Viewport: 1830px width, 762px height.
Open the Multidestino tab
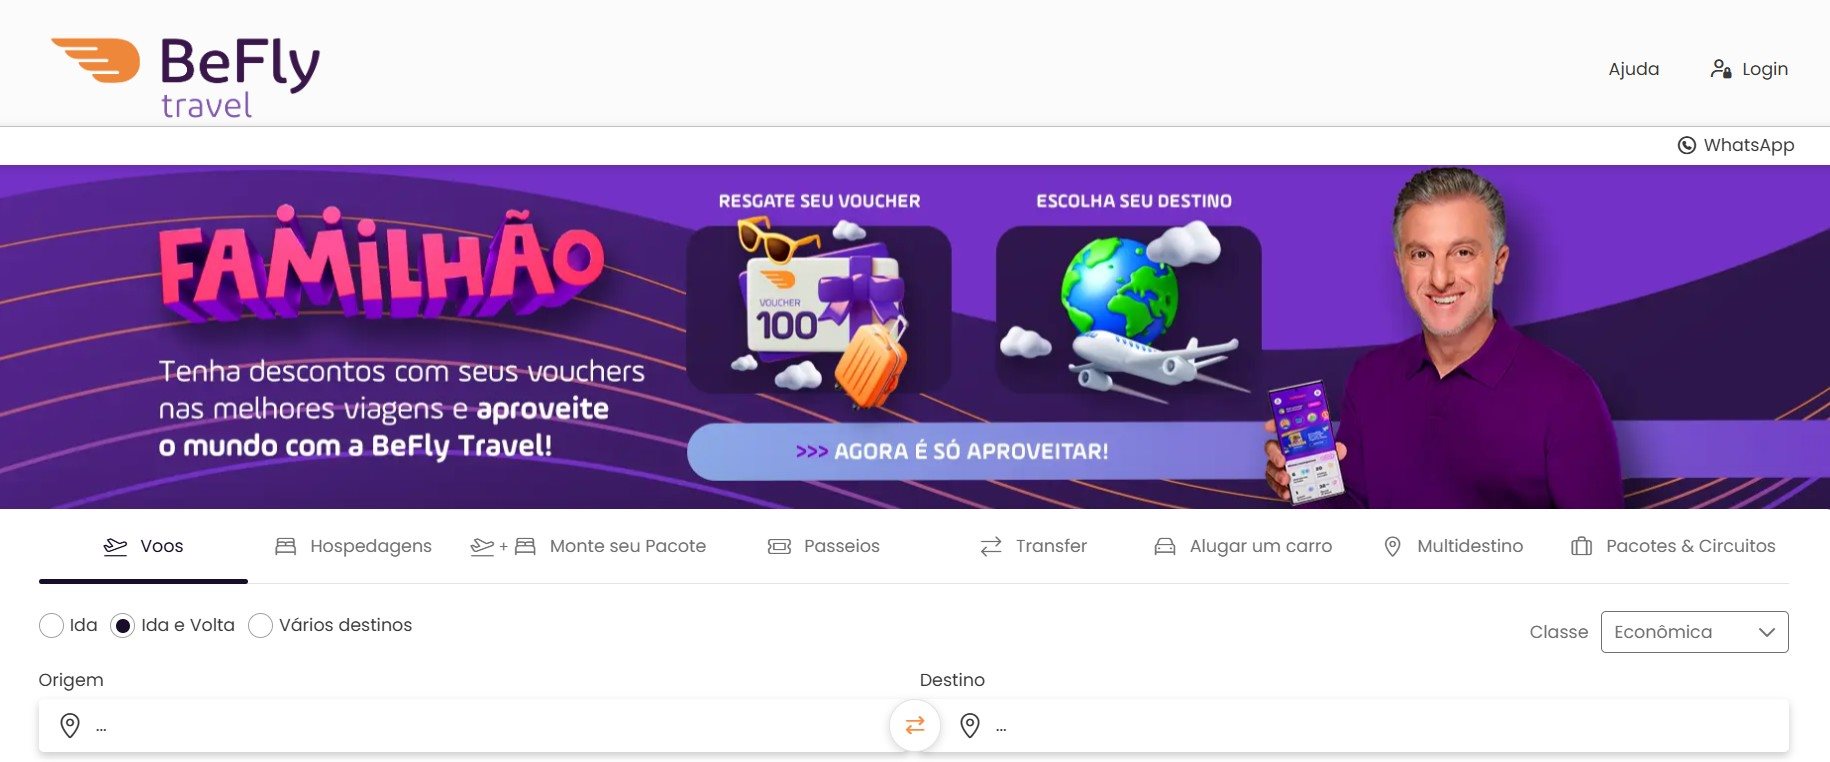(1453, 546)
